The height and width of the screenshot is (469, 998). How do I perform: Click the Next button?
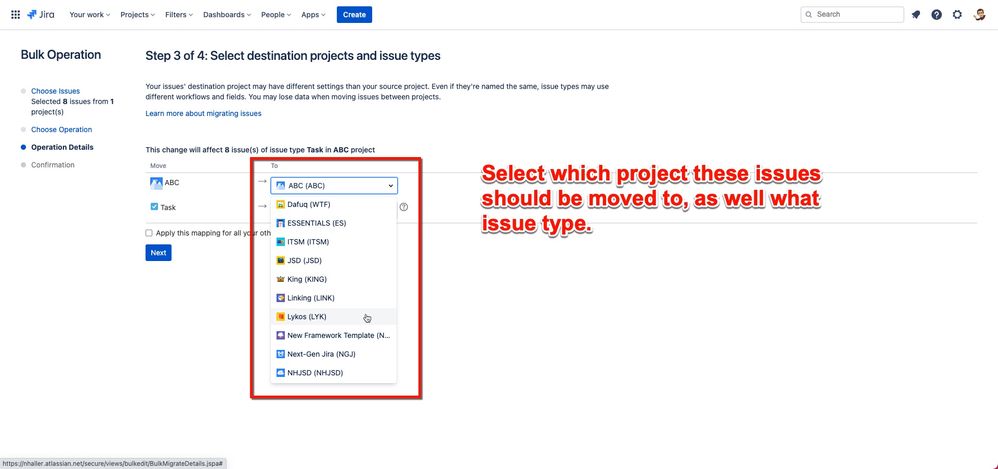click(x=158, y=253)
